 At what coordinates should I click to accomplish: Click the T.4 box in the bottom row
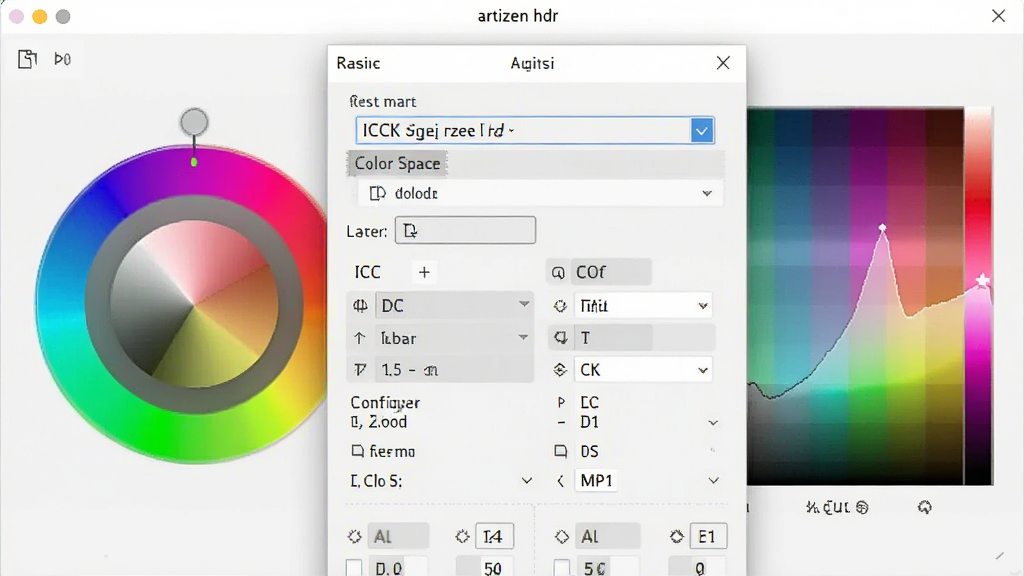click(x=494, y=537)
